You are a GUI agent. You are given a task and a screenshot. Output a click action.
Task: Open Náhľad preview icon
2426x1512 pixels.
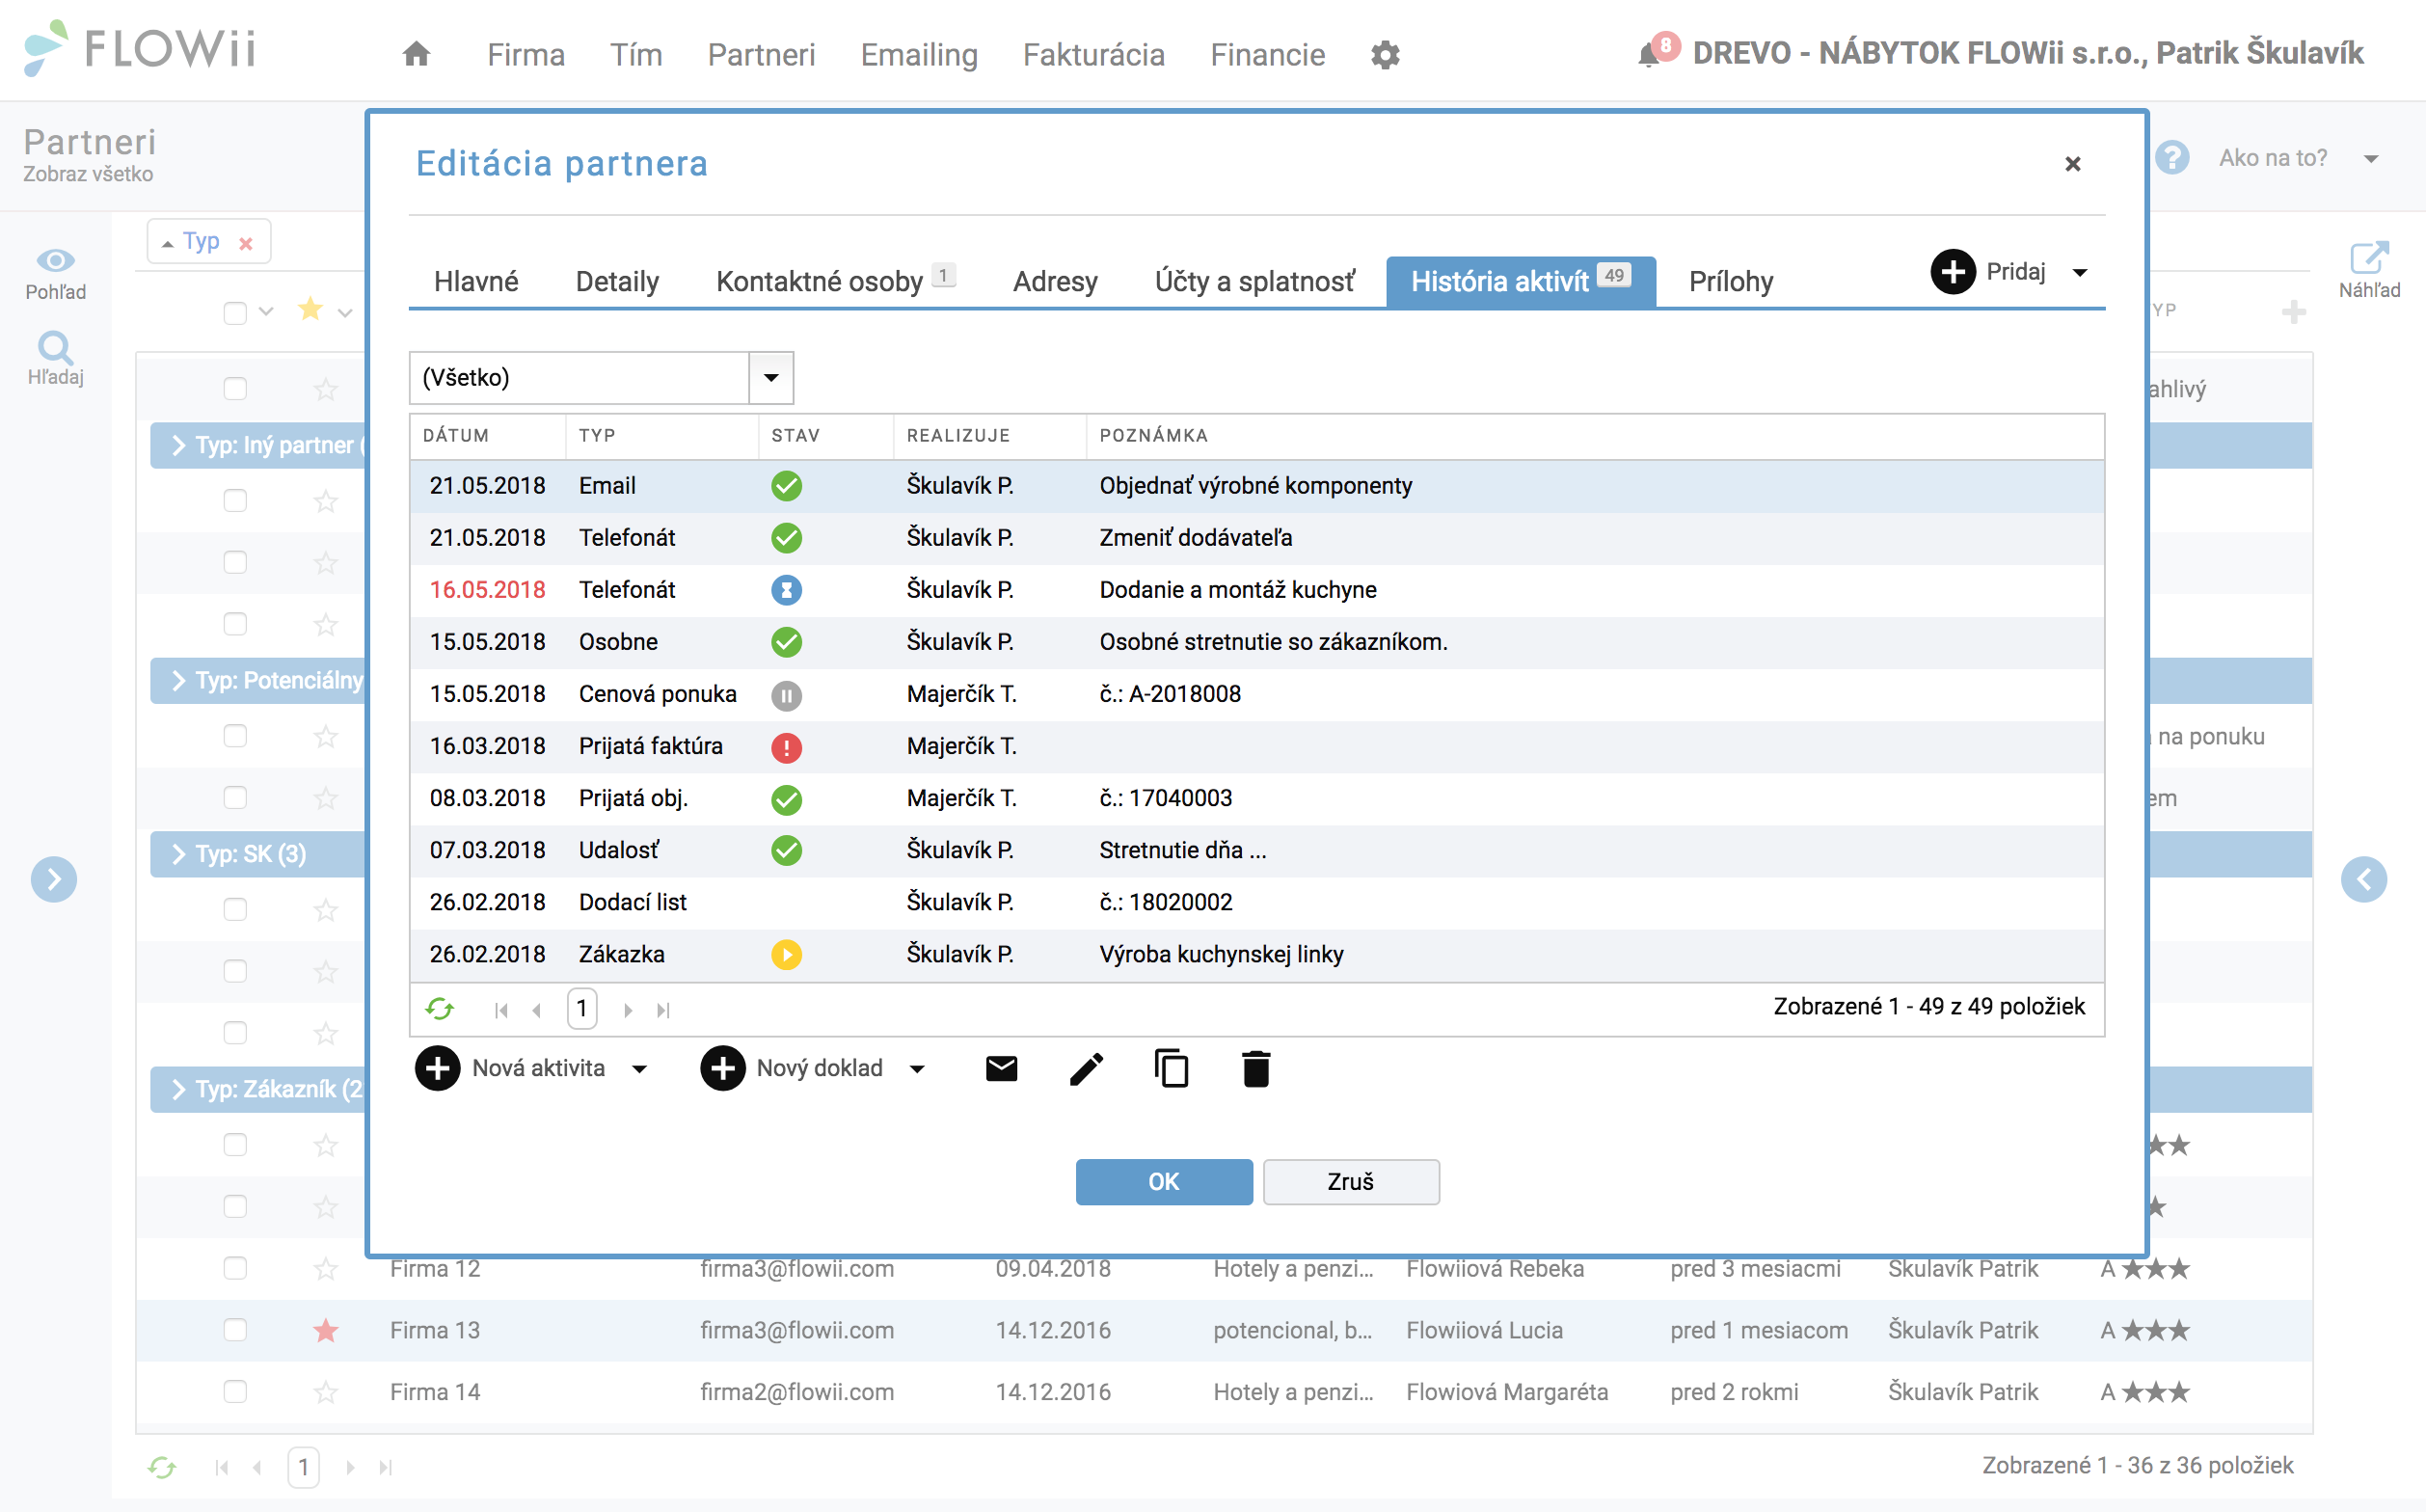pos(2369,258)
